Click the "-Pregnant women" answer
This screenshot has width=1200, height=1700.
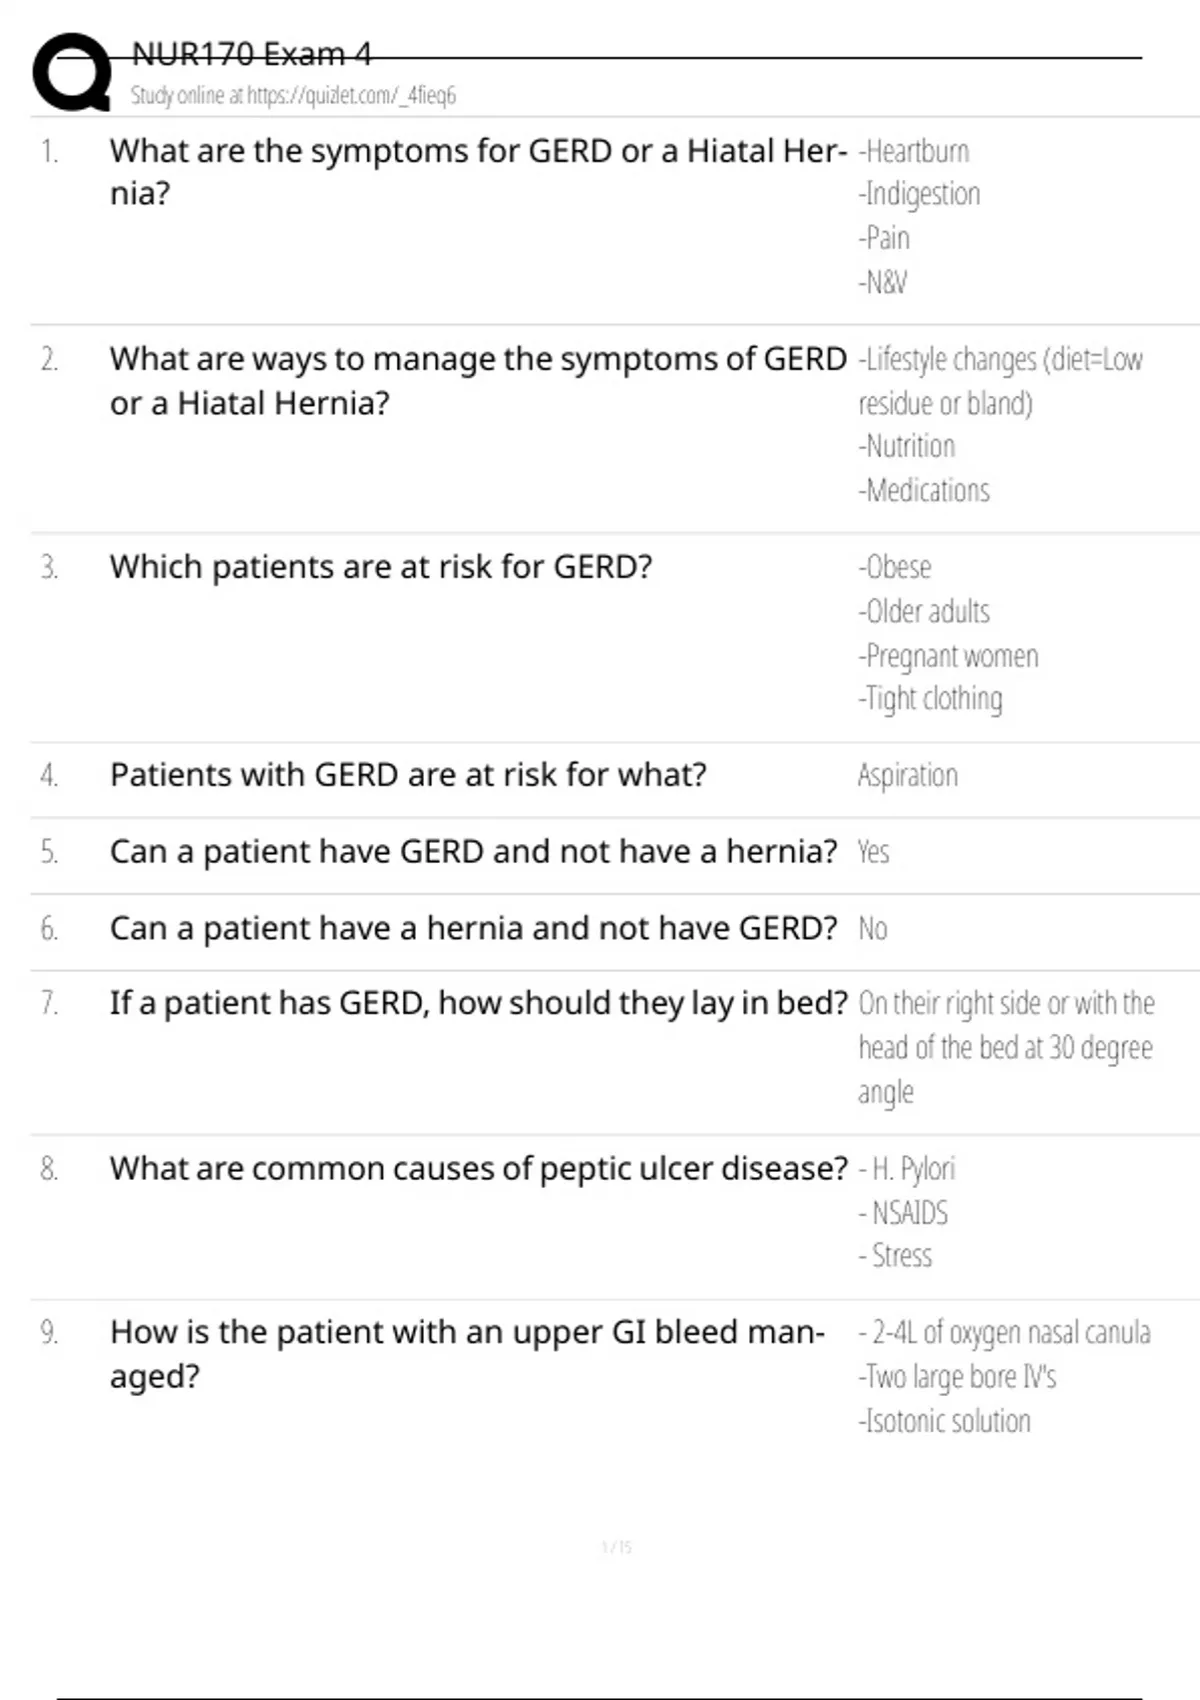pyautogui.click(x=949, y=656)
